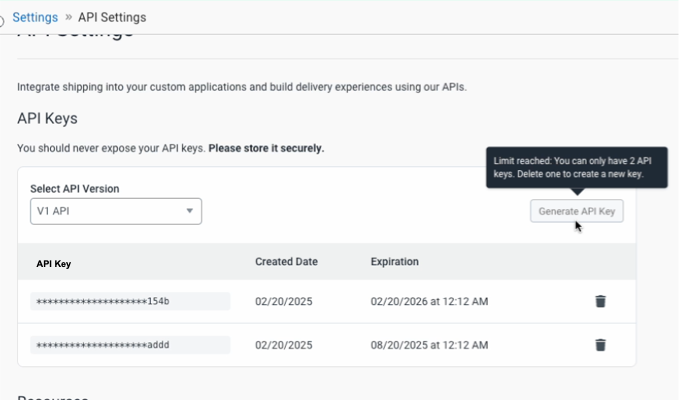Select the masked key field ending addd
Viewport: 680px width, 400px height.
click(x=130, y=345)
